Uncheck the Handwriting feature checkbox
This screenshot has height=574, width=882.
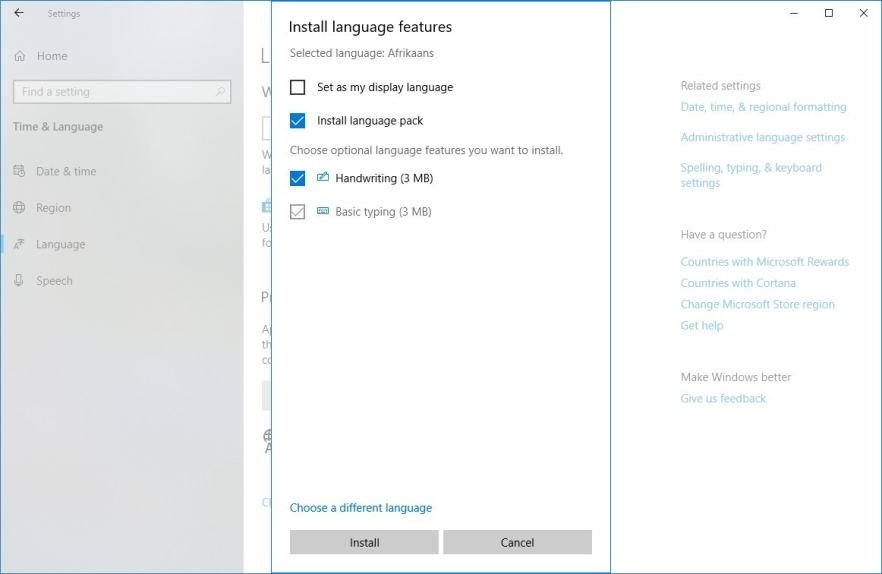coord(298,179)
